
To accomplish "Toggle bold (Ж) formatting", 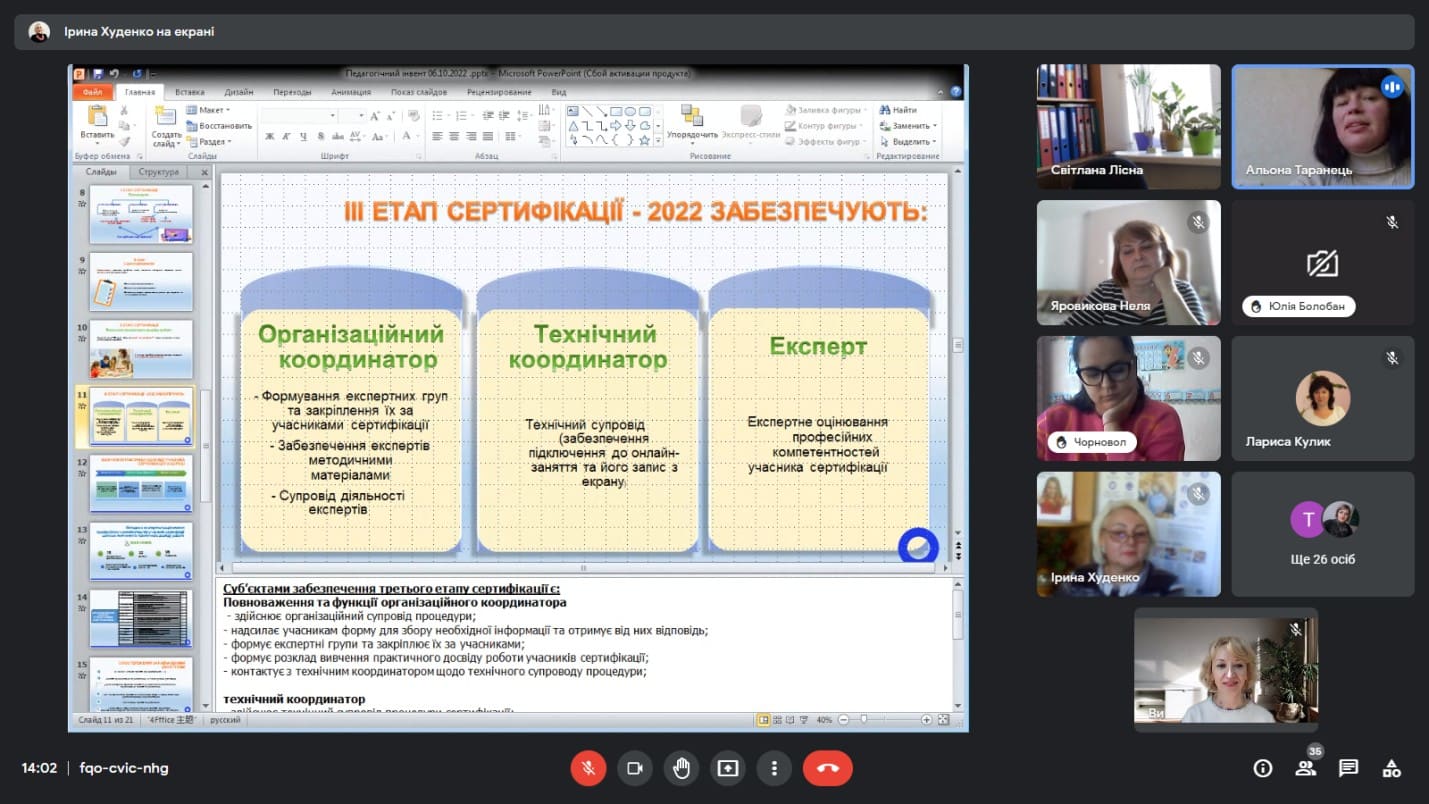I will click(270, 137).
